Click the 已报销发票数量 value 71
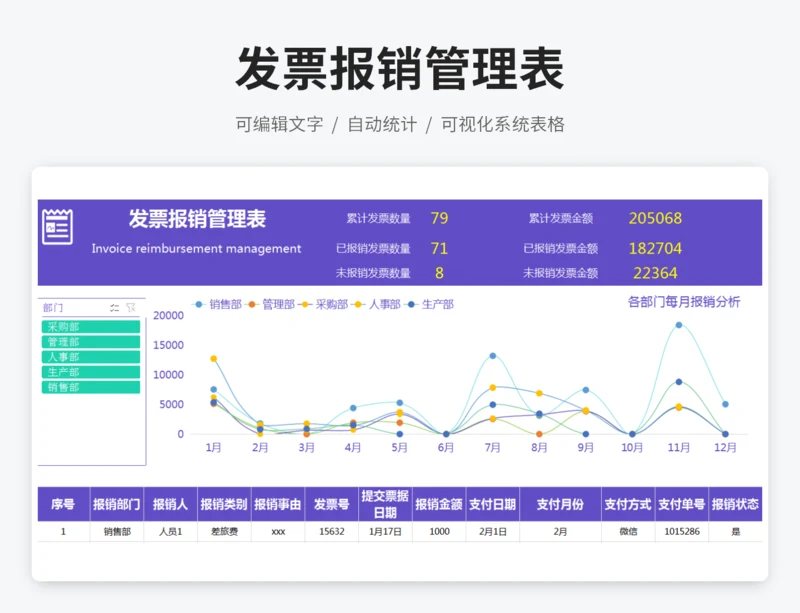 439,248
